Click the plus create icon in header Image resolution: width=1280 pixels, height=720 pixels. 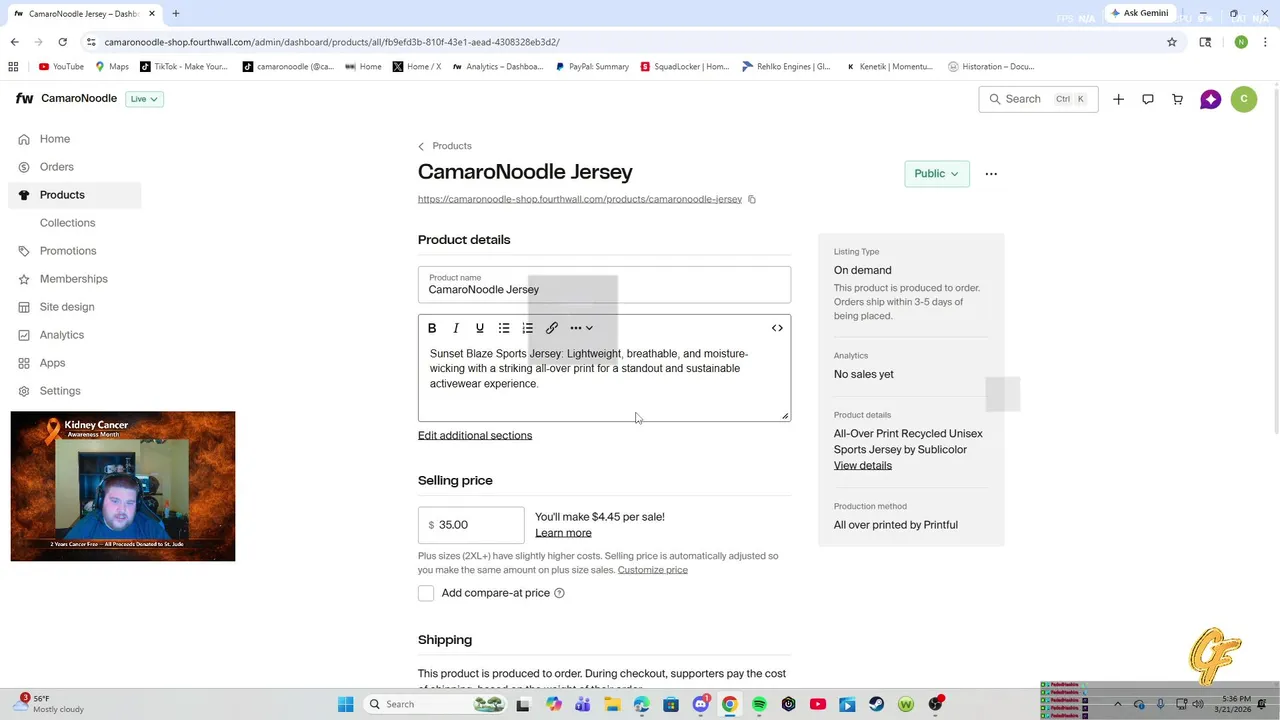1119,99
